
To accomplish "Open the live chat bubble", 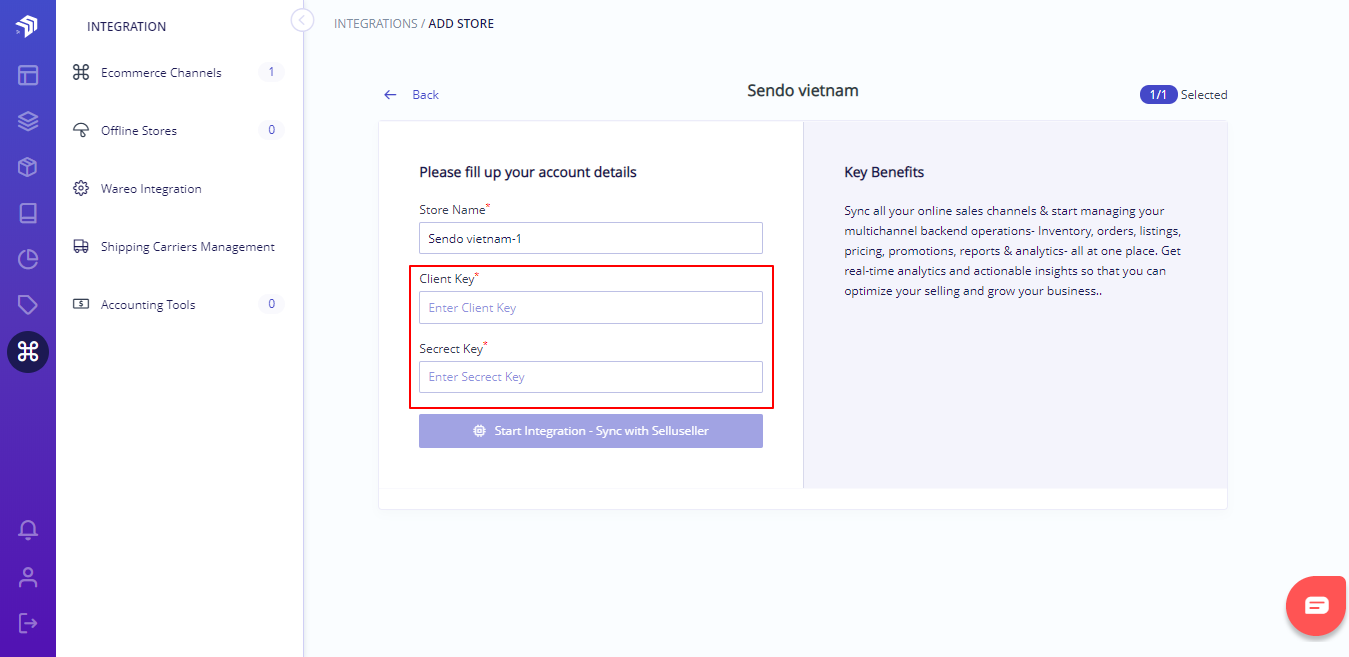I will click(x=1317, y=606).
